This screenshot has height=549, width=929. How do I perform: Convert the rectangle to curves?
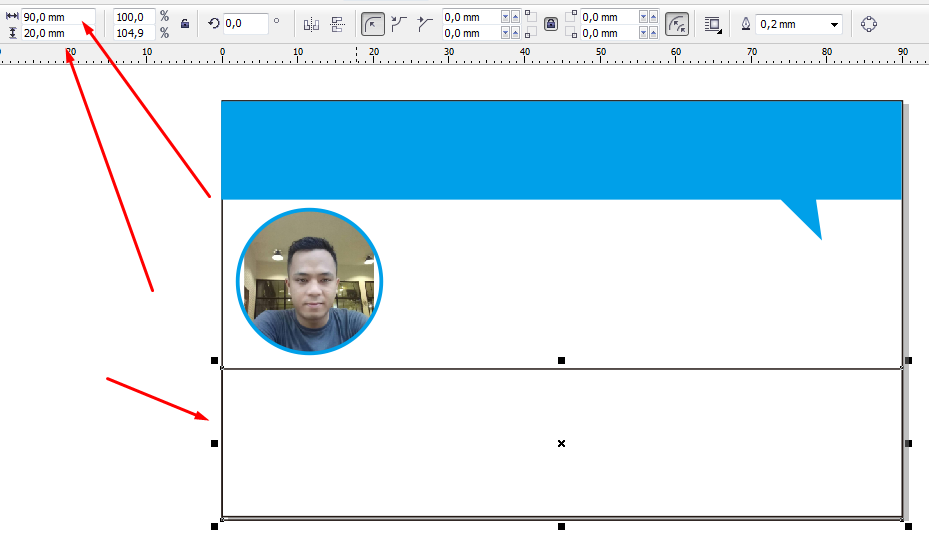869,24
